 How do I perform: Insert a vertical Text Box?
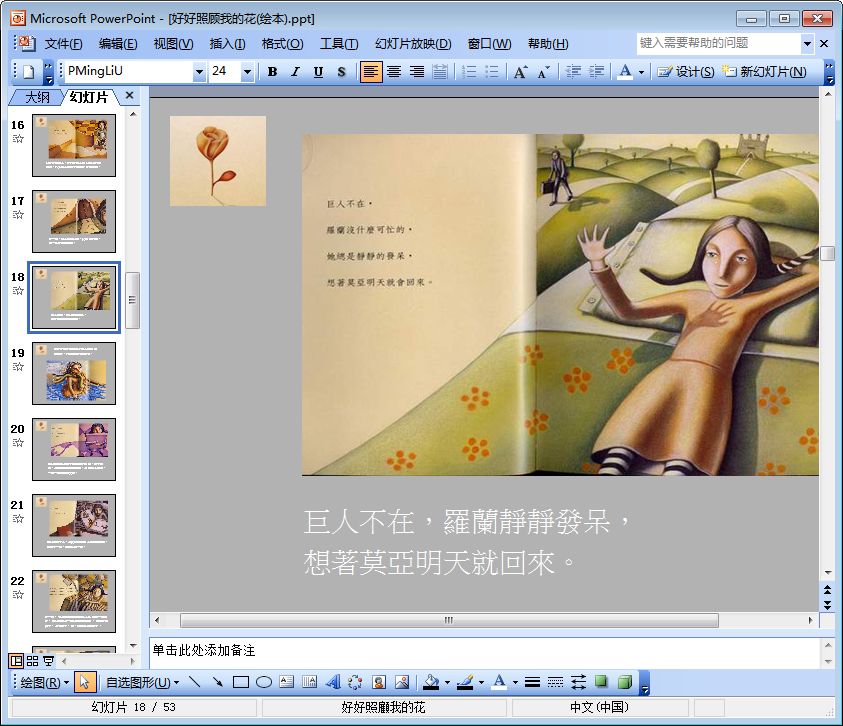(310, 682)
